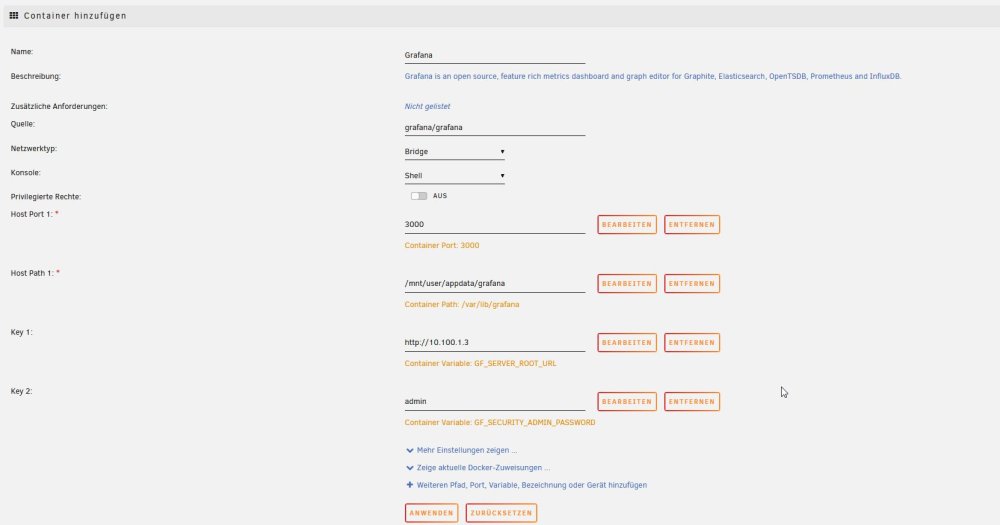Click Bearbeiten for Host Port 1
The height and width of the screenshot is (525, 1000).
coord(627,225)
